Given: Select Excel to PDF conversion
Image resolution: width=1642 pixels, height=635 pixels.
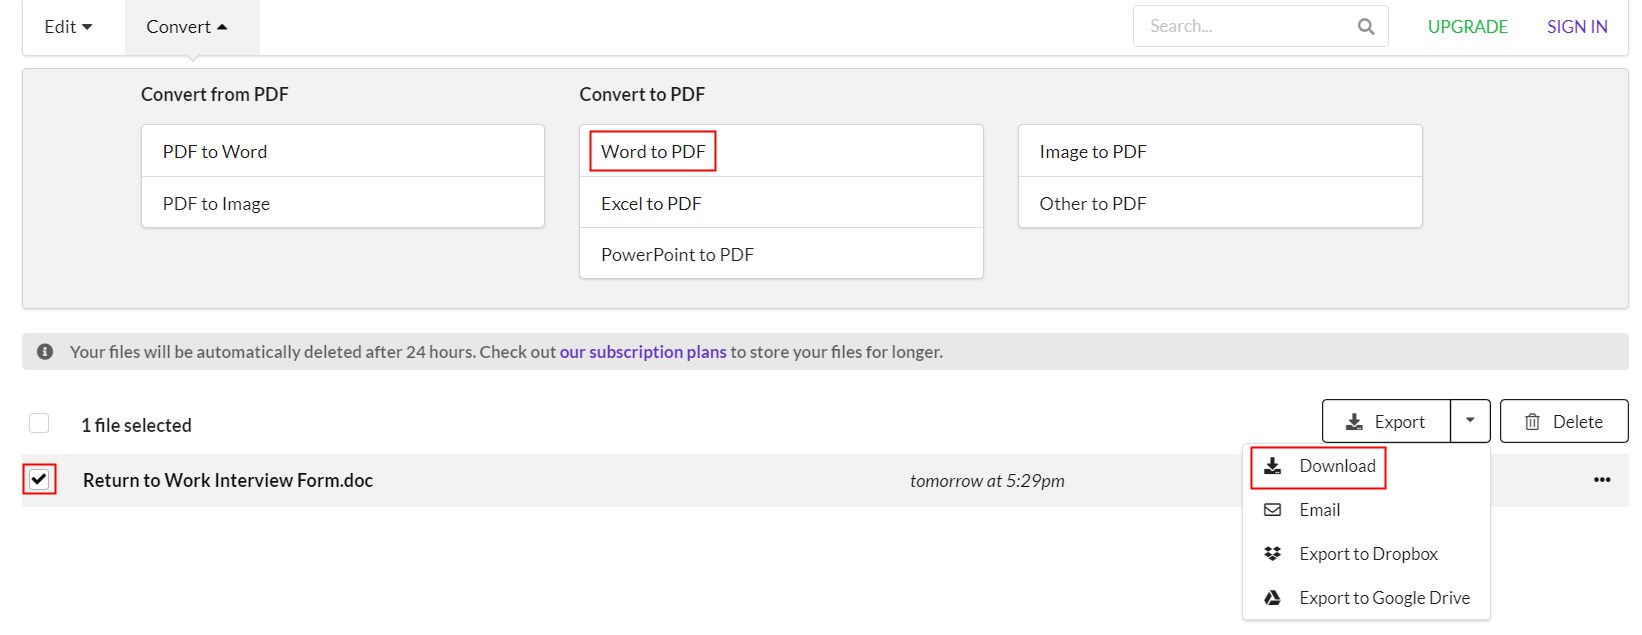Looking at the screenshot, I should 651,204.
